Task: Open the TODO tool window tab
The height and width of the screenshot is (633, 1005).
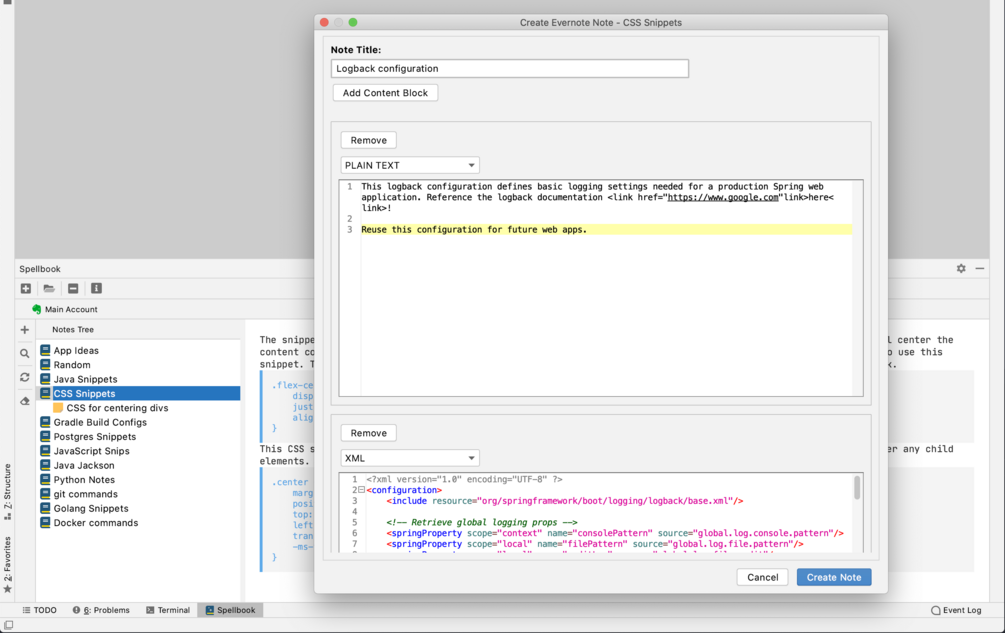Action: 39,610
